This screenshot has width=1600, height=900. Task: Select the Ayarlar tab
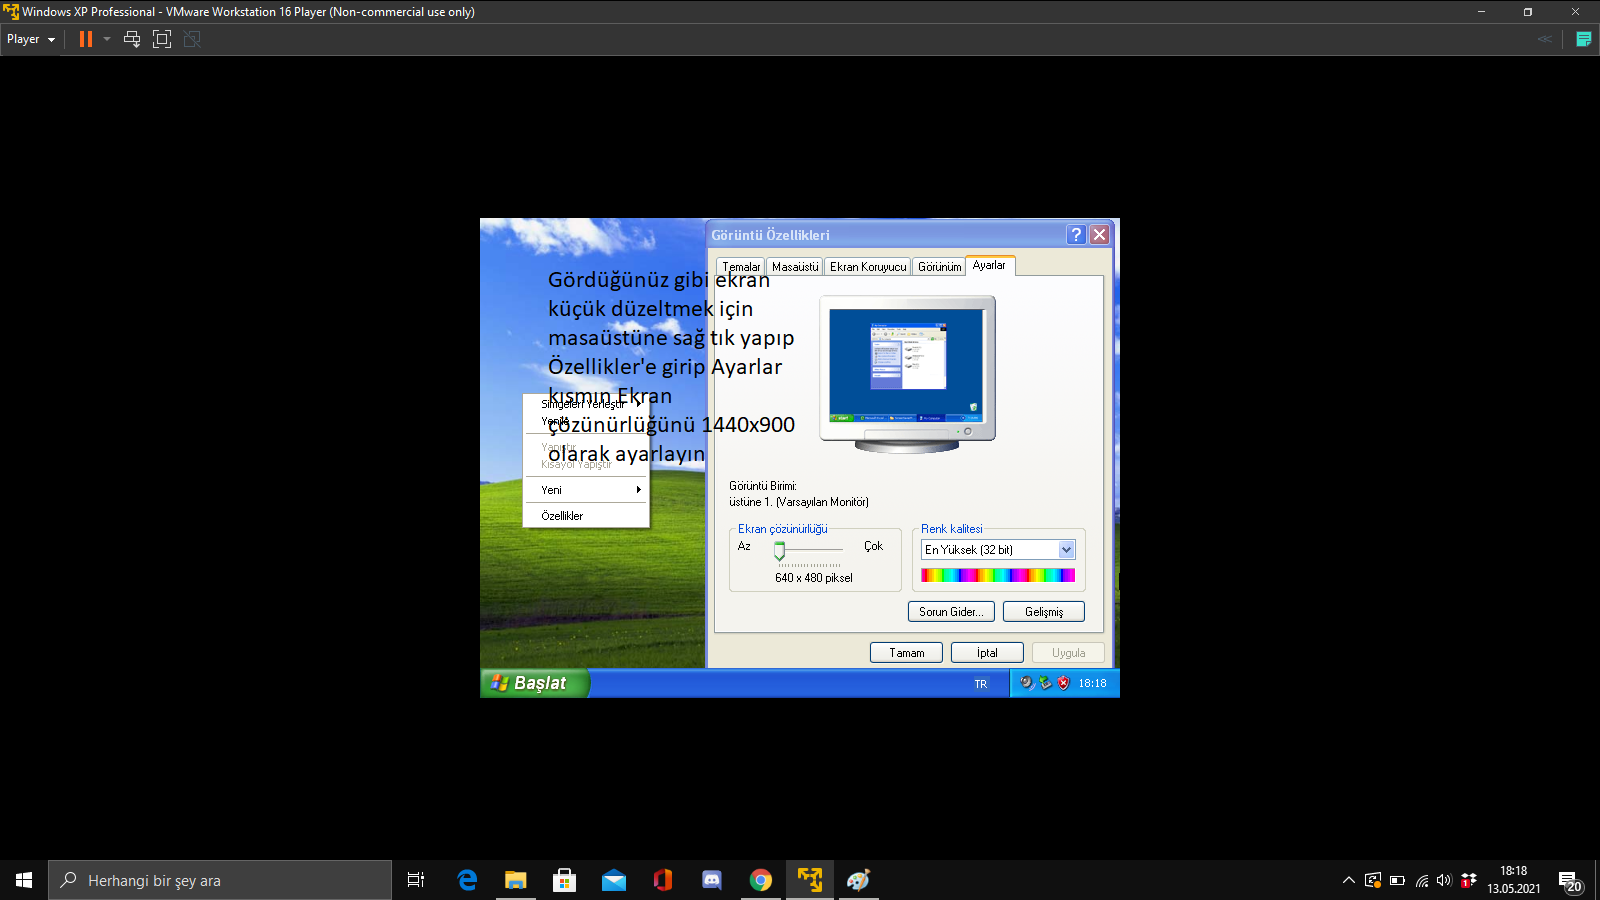click(990, 265)
